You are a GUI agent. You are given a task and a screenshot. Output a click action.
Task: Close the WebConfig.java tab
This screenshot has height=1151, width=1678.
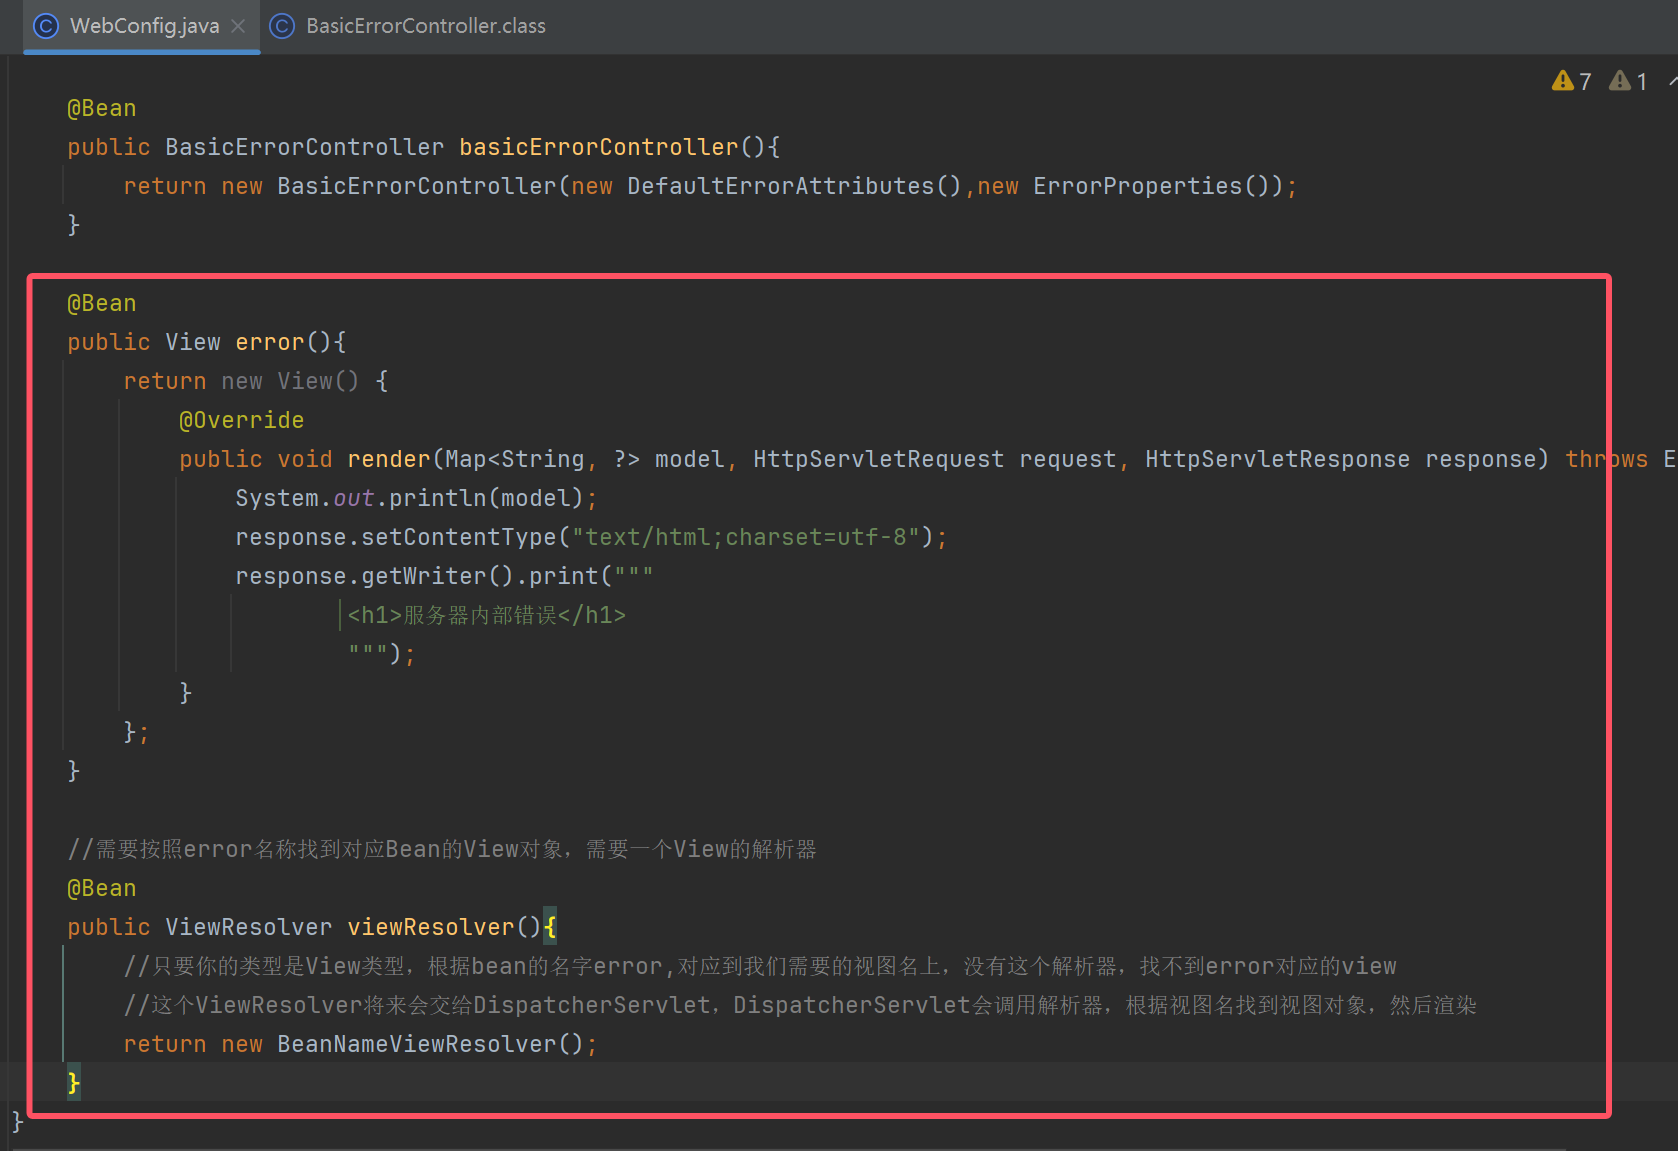(238, 26)
